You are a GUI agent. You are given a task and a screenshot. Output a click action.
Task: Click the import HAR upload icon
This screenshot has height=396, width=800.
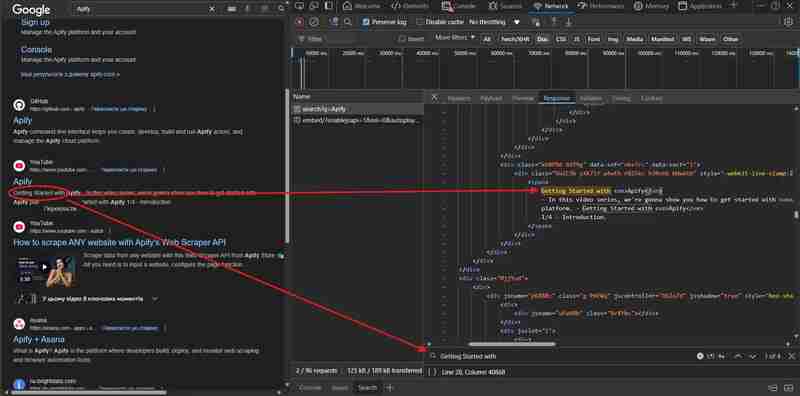(x=554, y=22)
